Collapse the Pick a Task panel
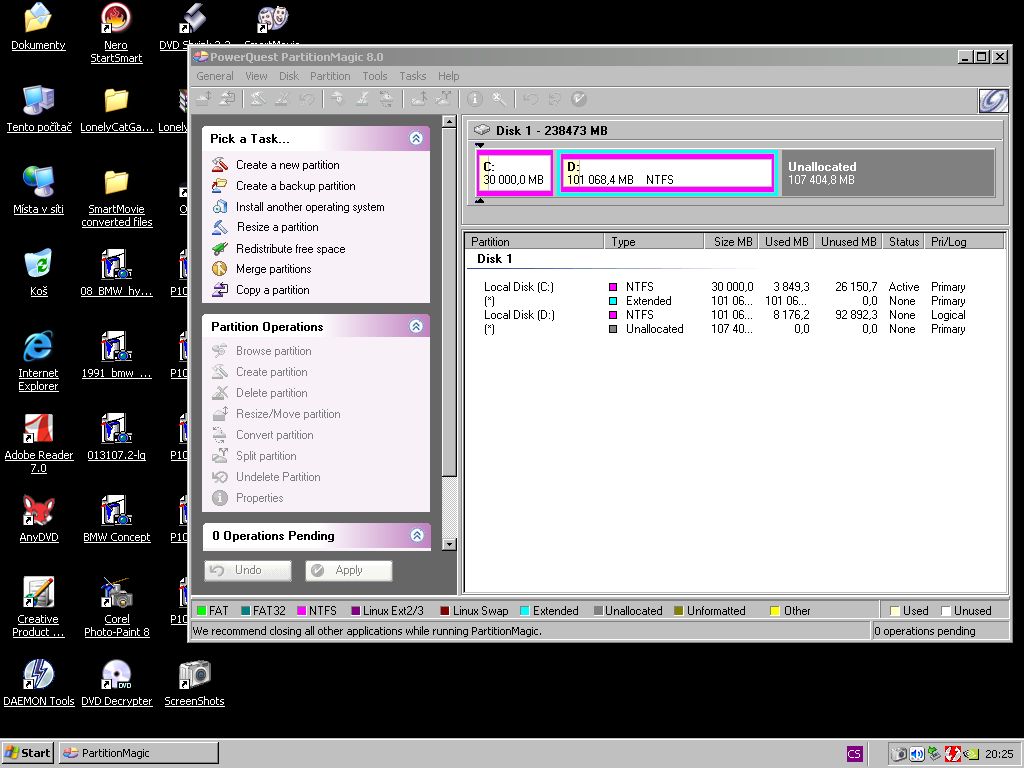 pyautogui.click(x=416, y=138)
